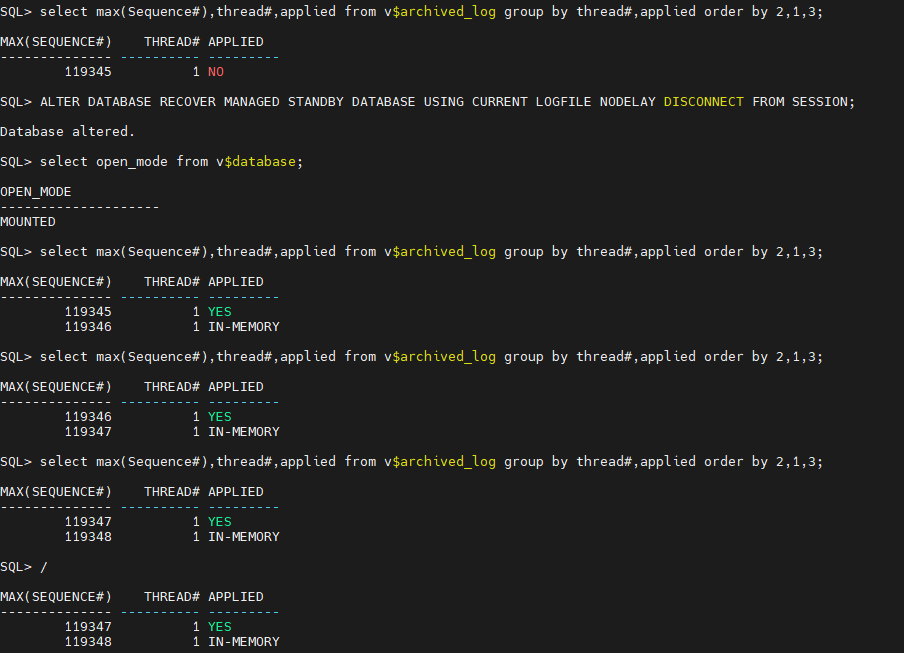Viewport: 904px width, 653px height.
Task: Click sequence 119347 on the IN-MEMORY row
Action: click(x=88, y=431)
